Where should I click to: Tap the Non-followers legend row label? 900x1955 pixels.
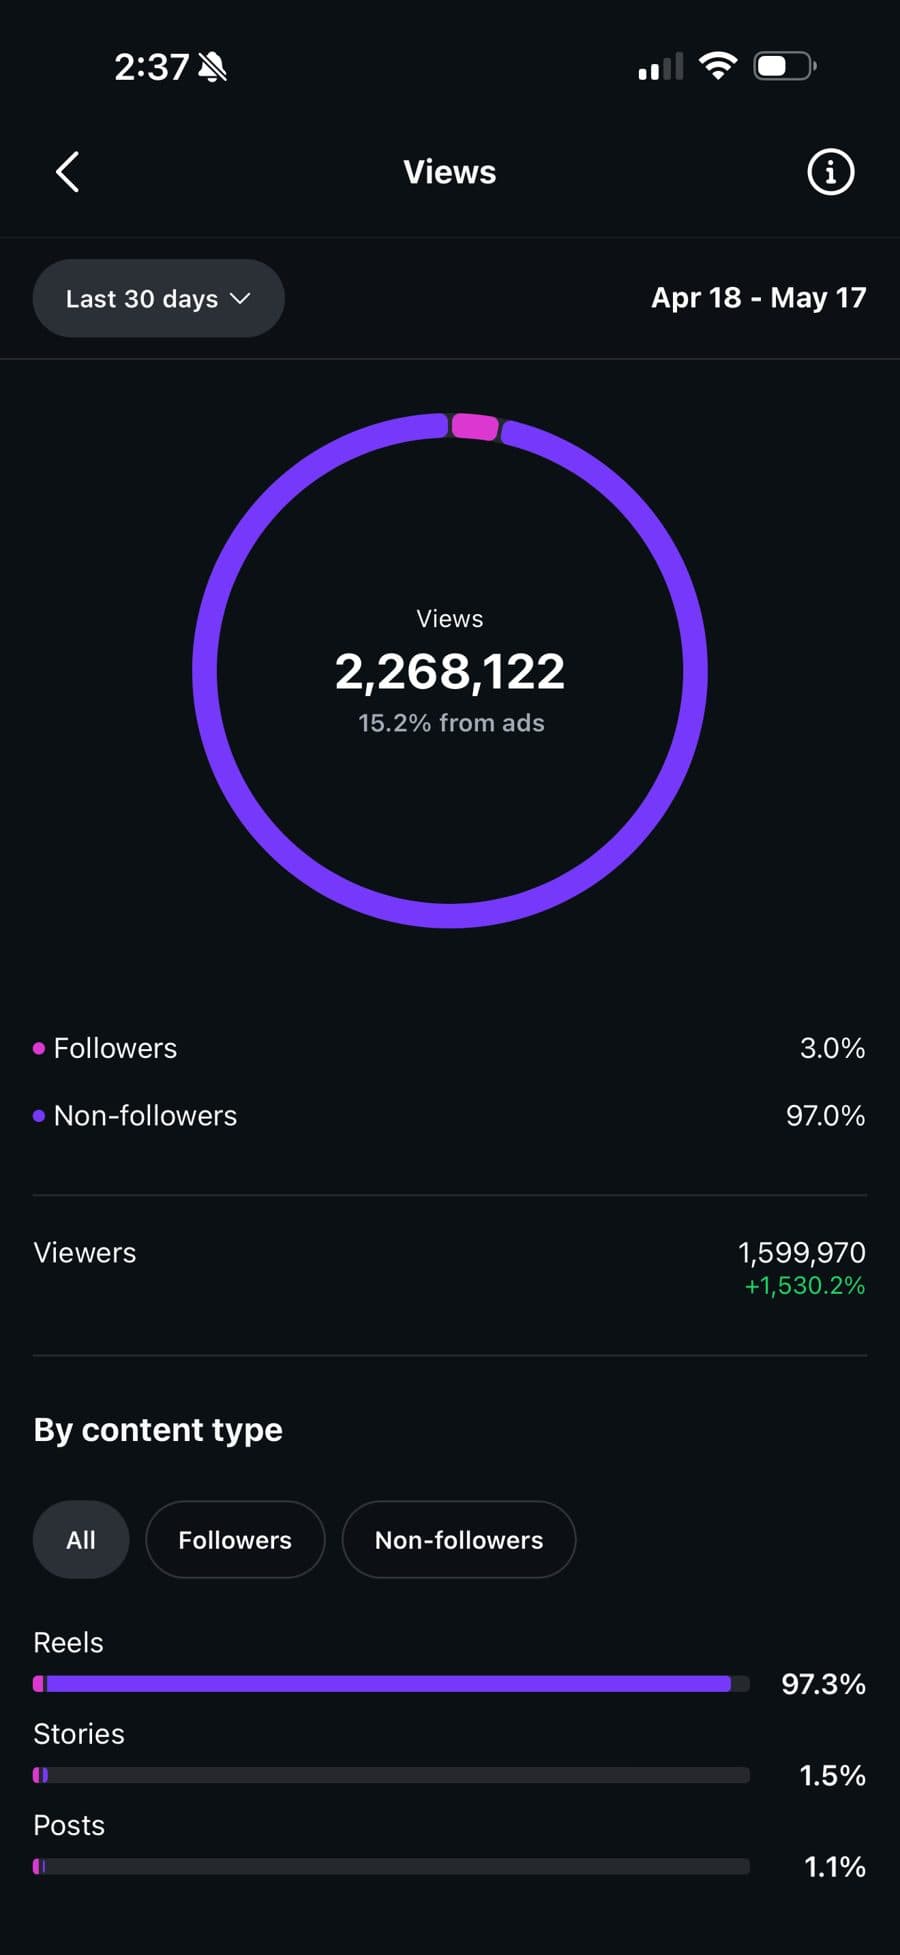point(145,1116)
